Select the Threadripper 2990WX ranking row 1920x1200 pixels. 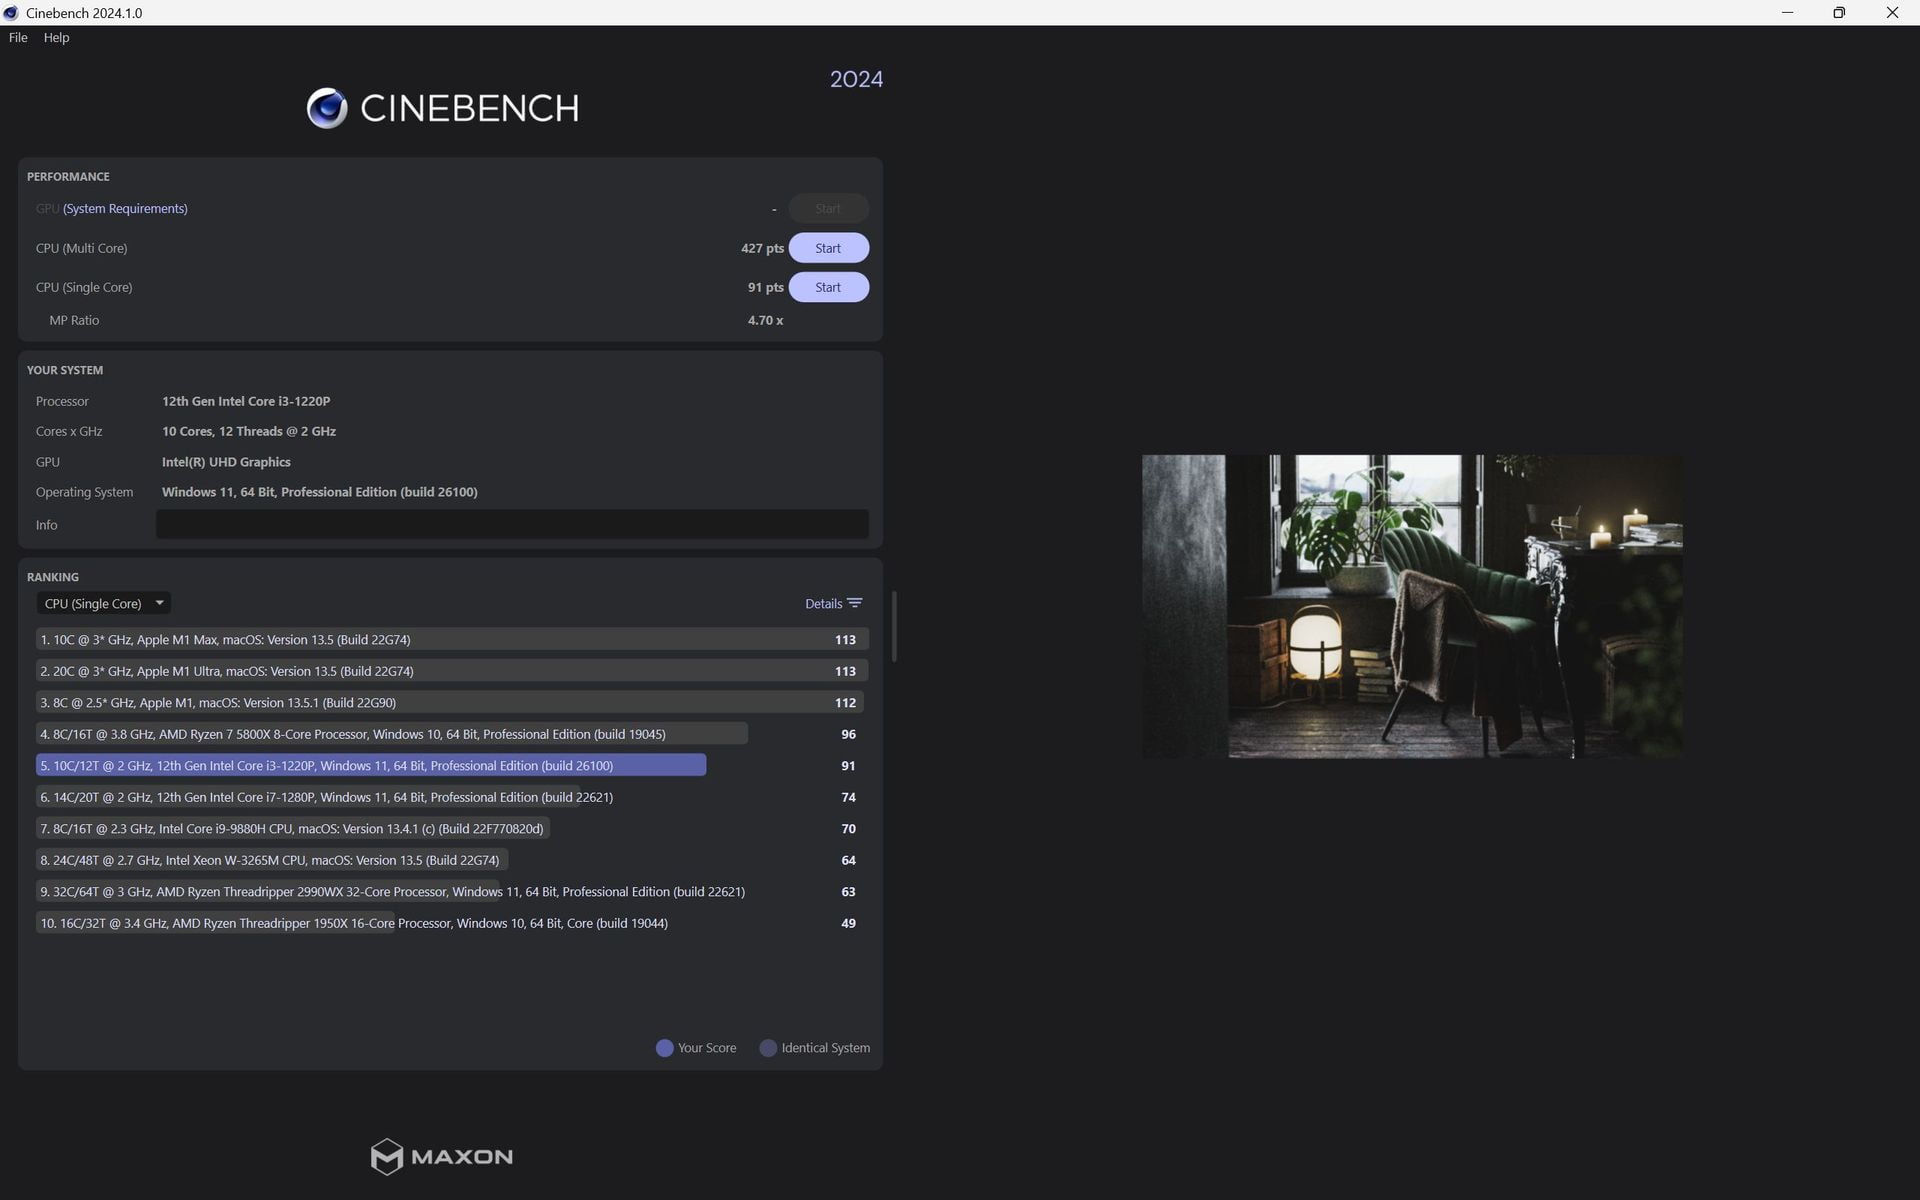coord(452,891)
